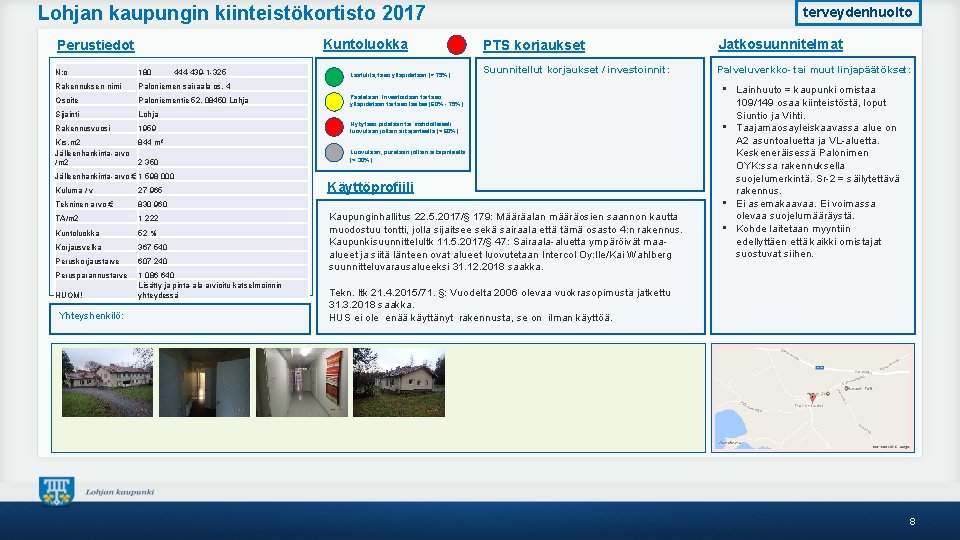Image resolution: width=960 pixels, height=540 pixels.
Task: Click the Perusparannustarve value 1 086 640
Action: [156, 276]
